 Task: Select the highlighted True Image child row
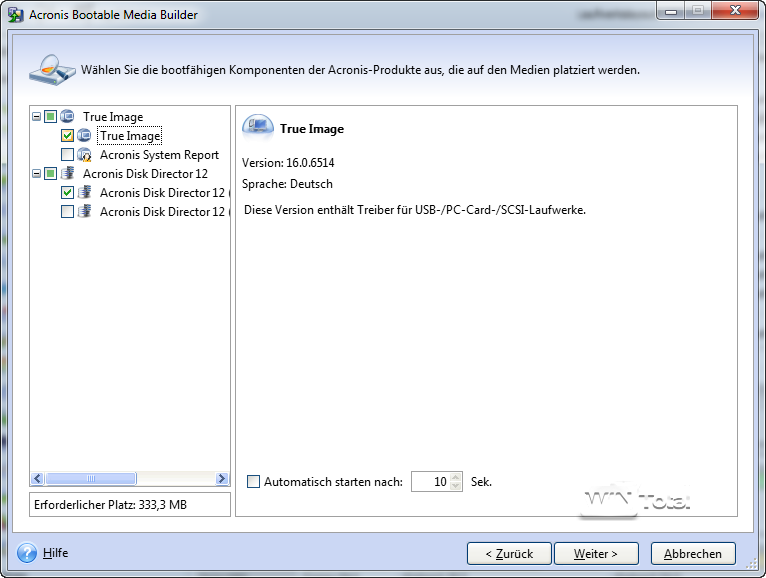[x=130, y=136]
